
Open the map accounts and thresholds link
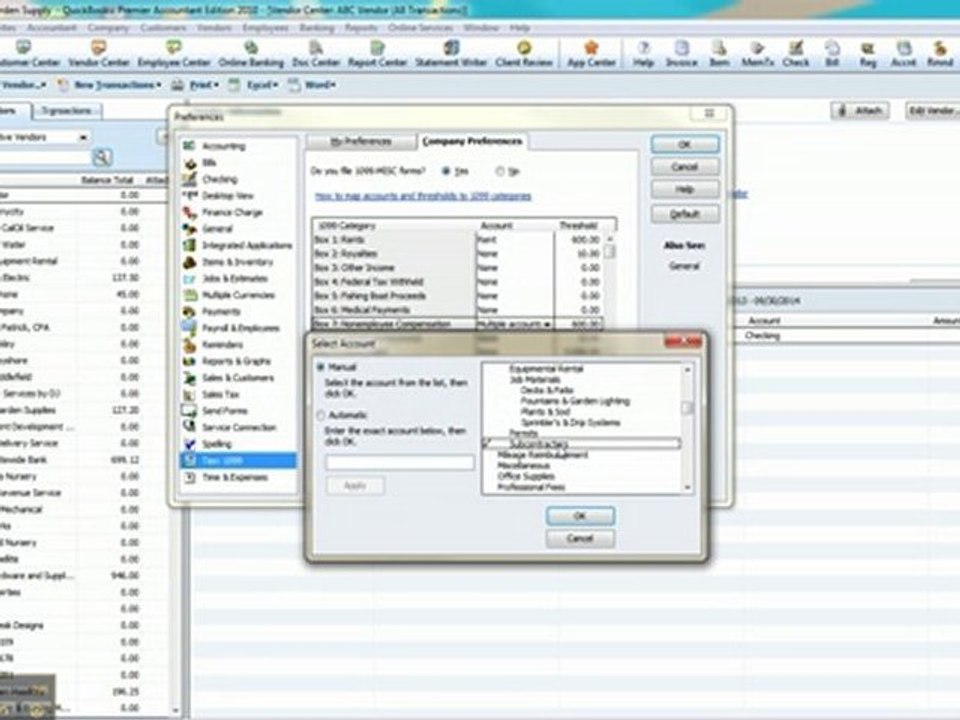[x=423, y=197]
